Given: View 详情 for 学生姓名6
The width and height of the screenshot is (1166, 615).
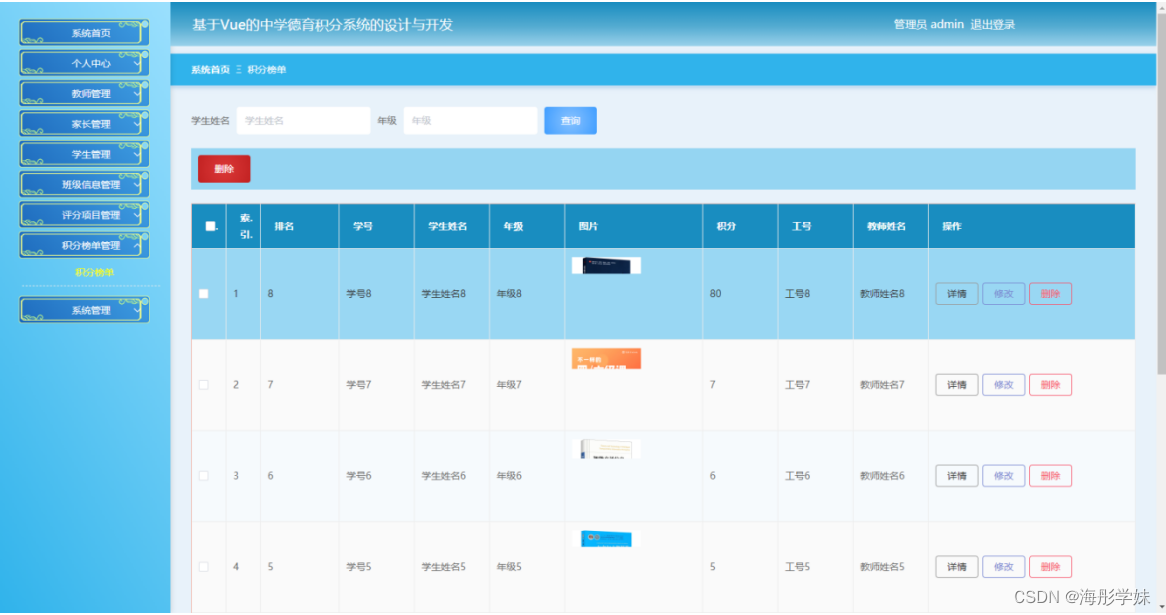Looking at the screenshot, I should click(955, 475).
